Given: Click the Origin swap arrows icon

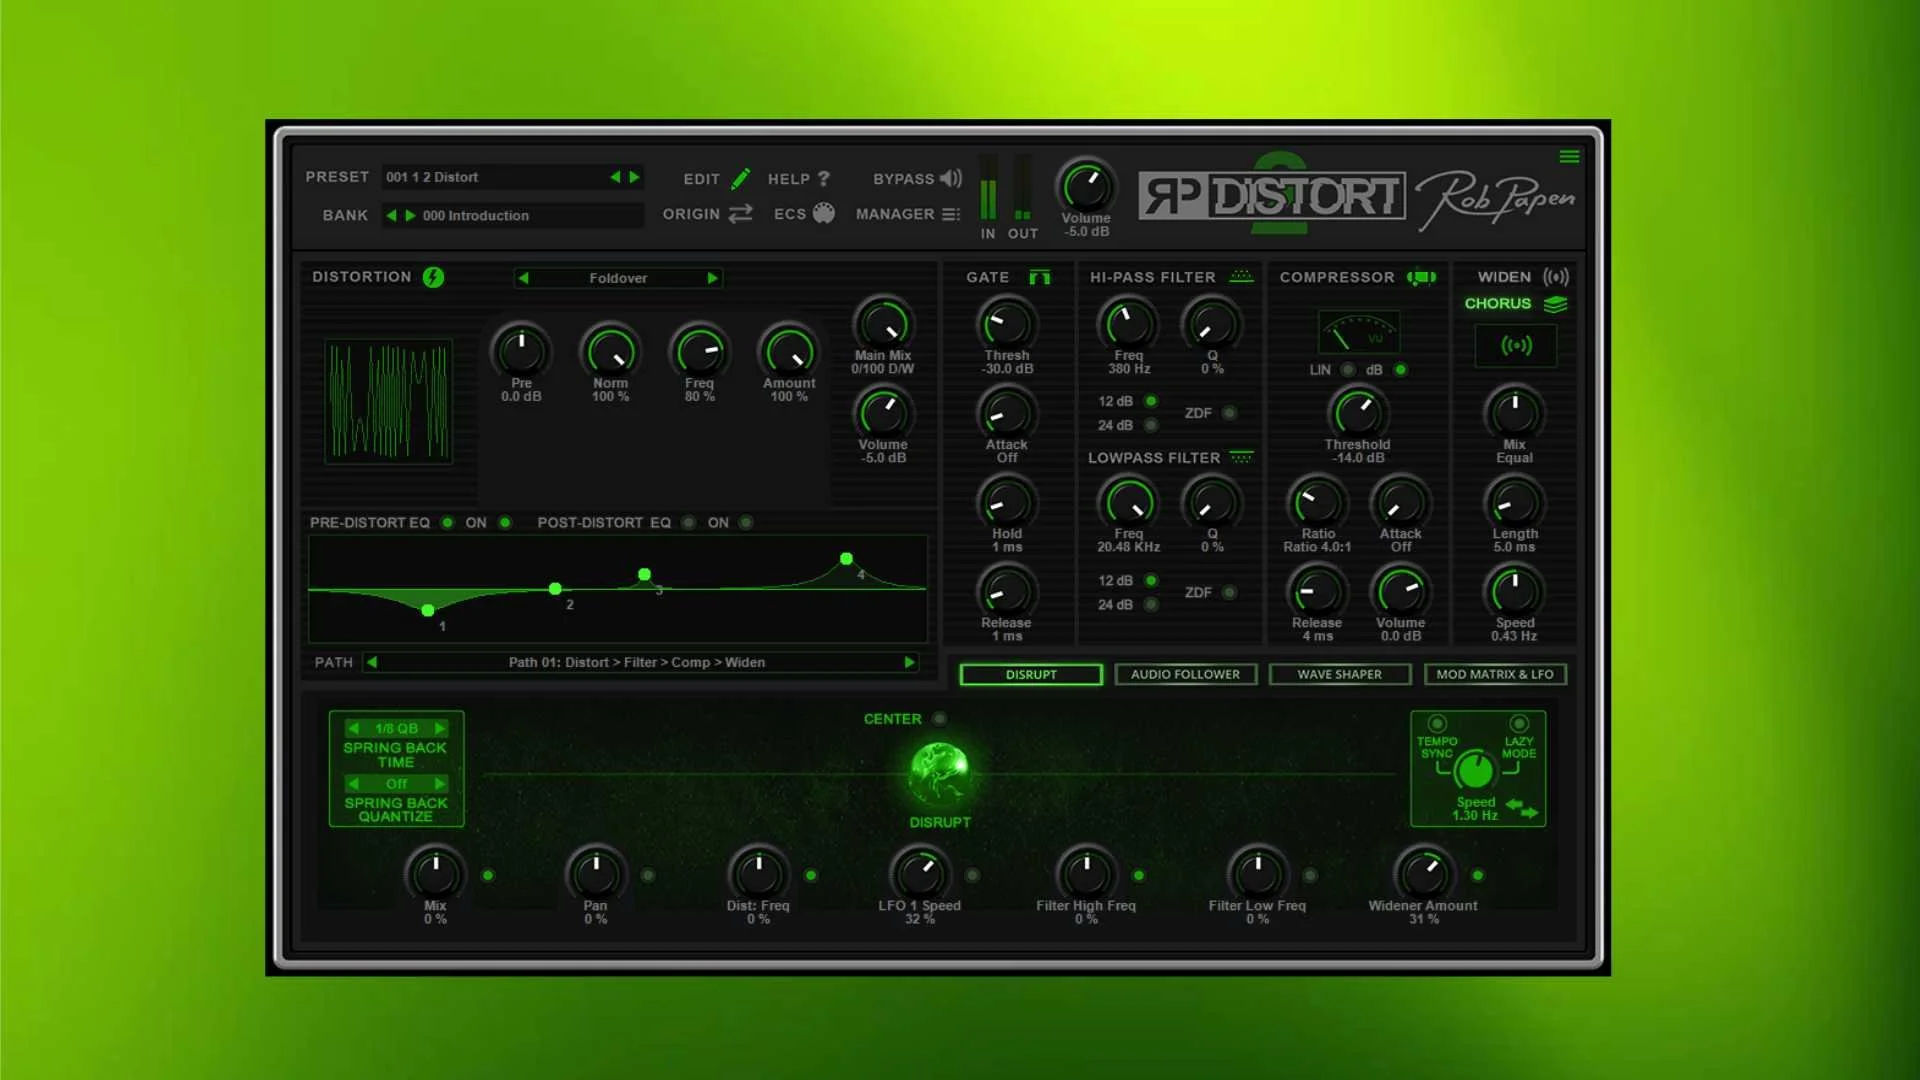Looking at the screenshot, I should click(740, 214).
